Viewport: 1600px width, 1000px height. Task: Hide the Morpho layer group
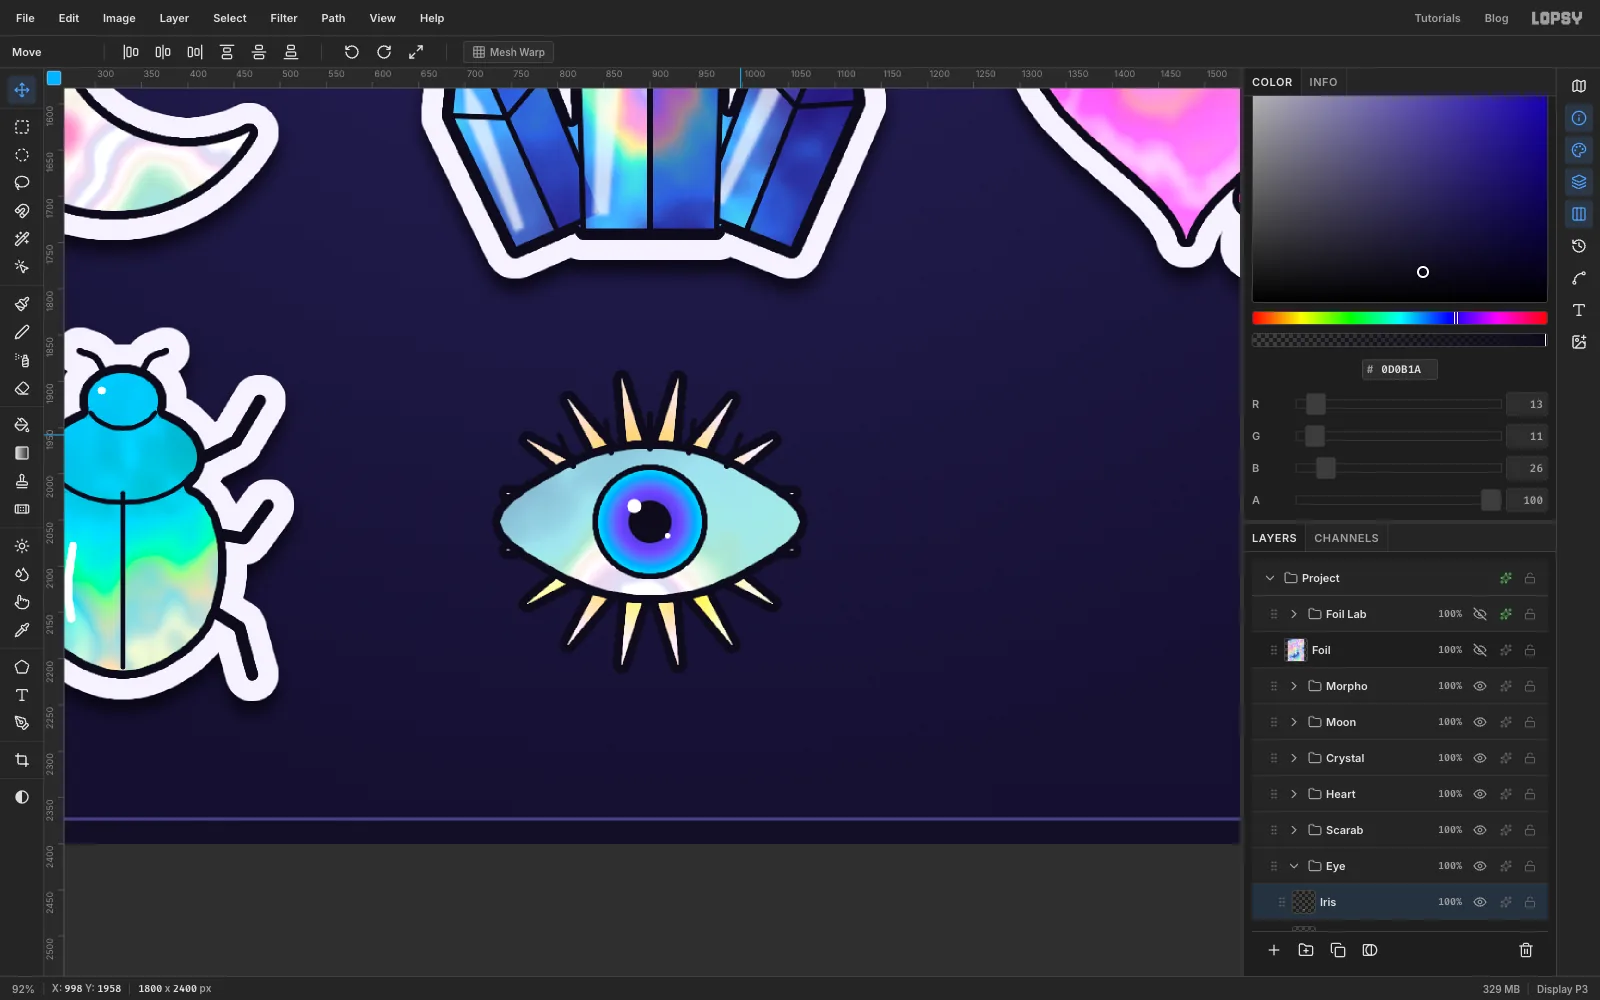(1480, 686)
